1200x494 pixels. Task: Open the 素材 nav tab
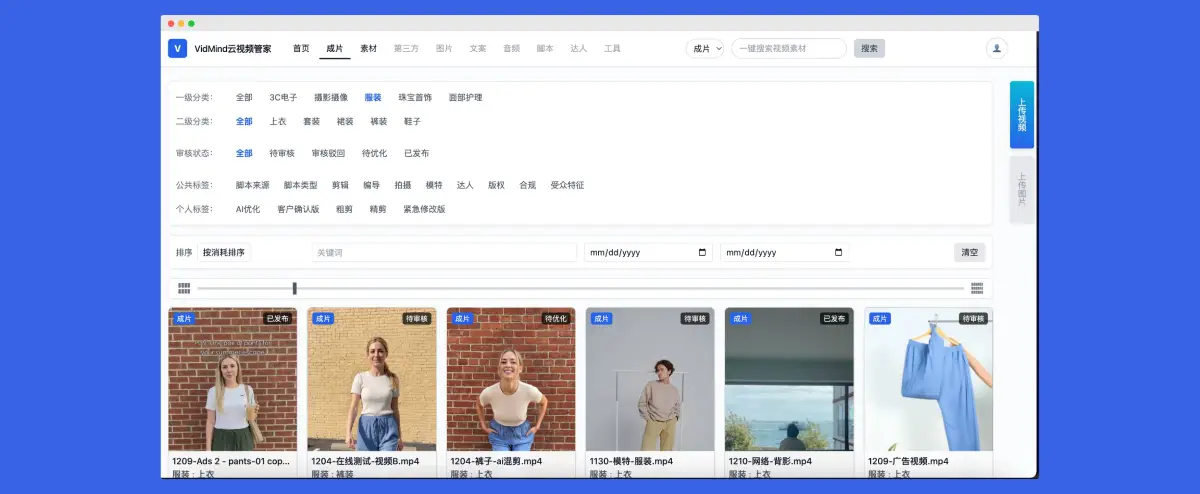(x=369, y=48)
